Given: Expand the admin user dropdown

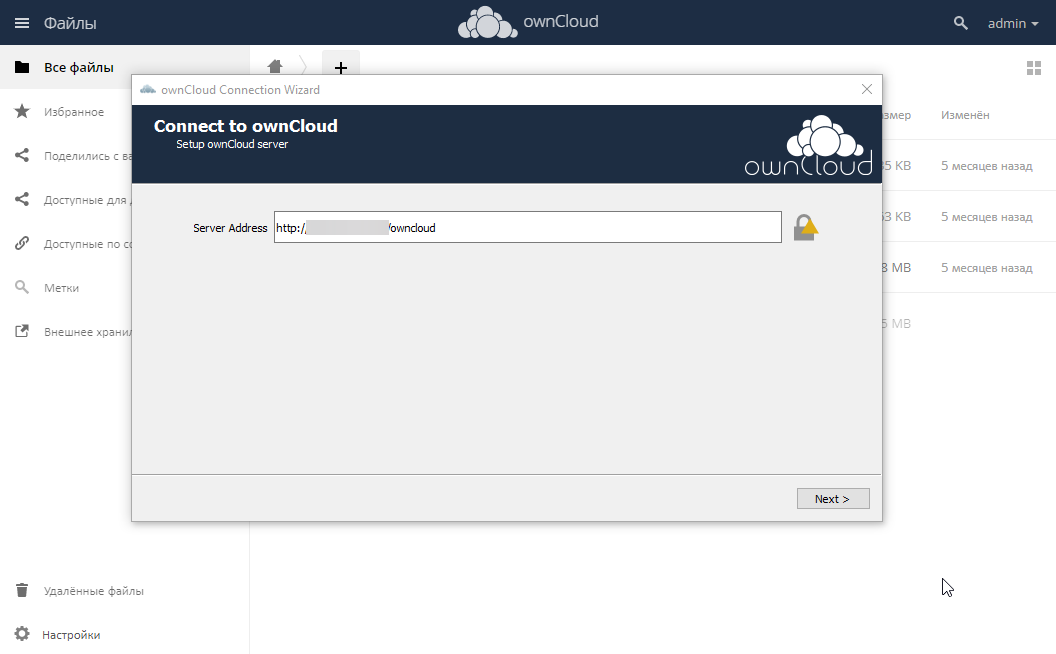Looking at the screenshot, I should tap(1013, 23).
